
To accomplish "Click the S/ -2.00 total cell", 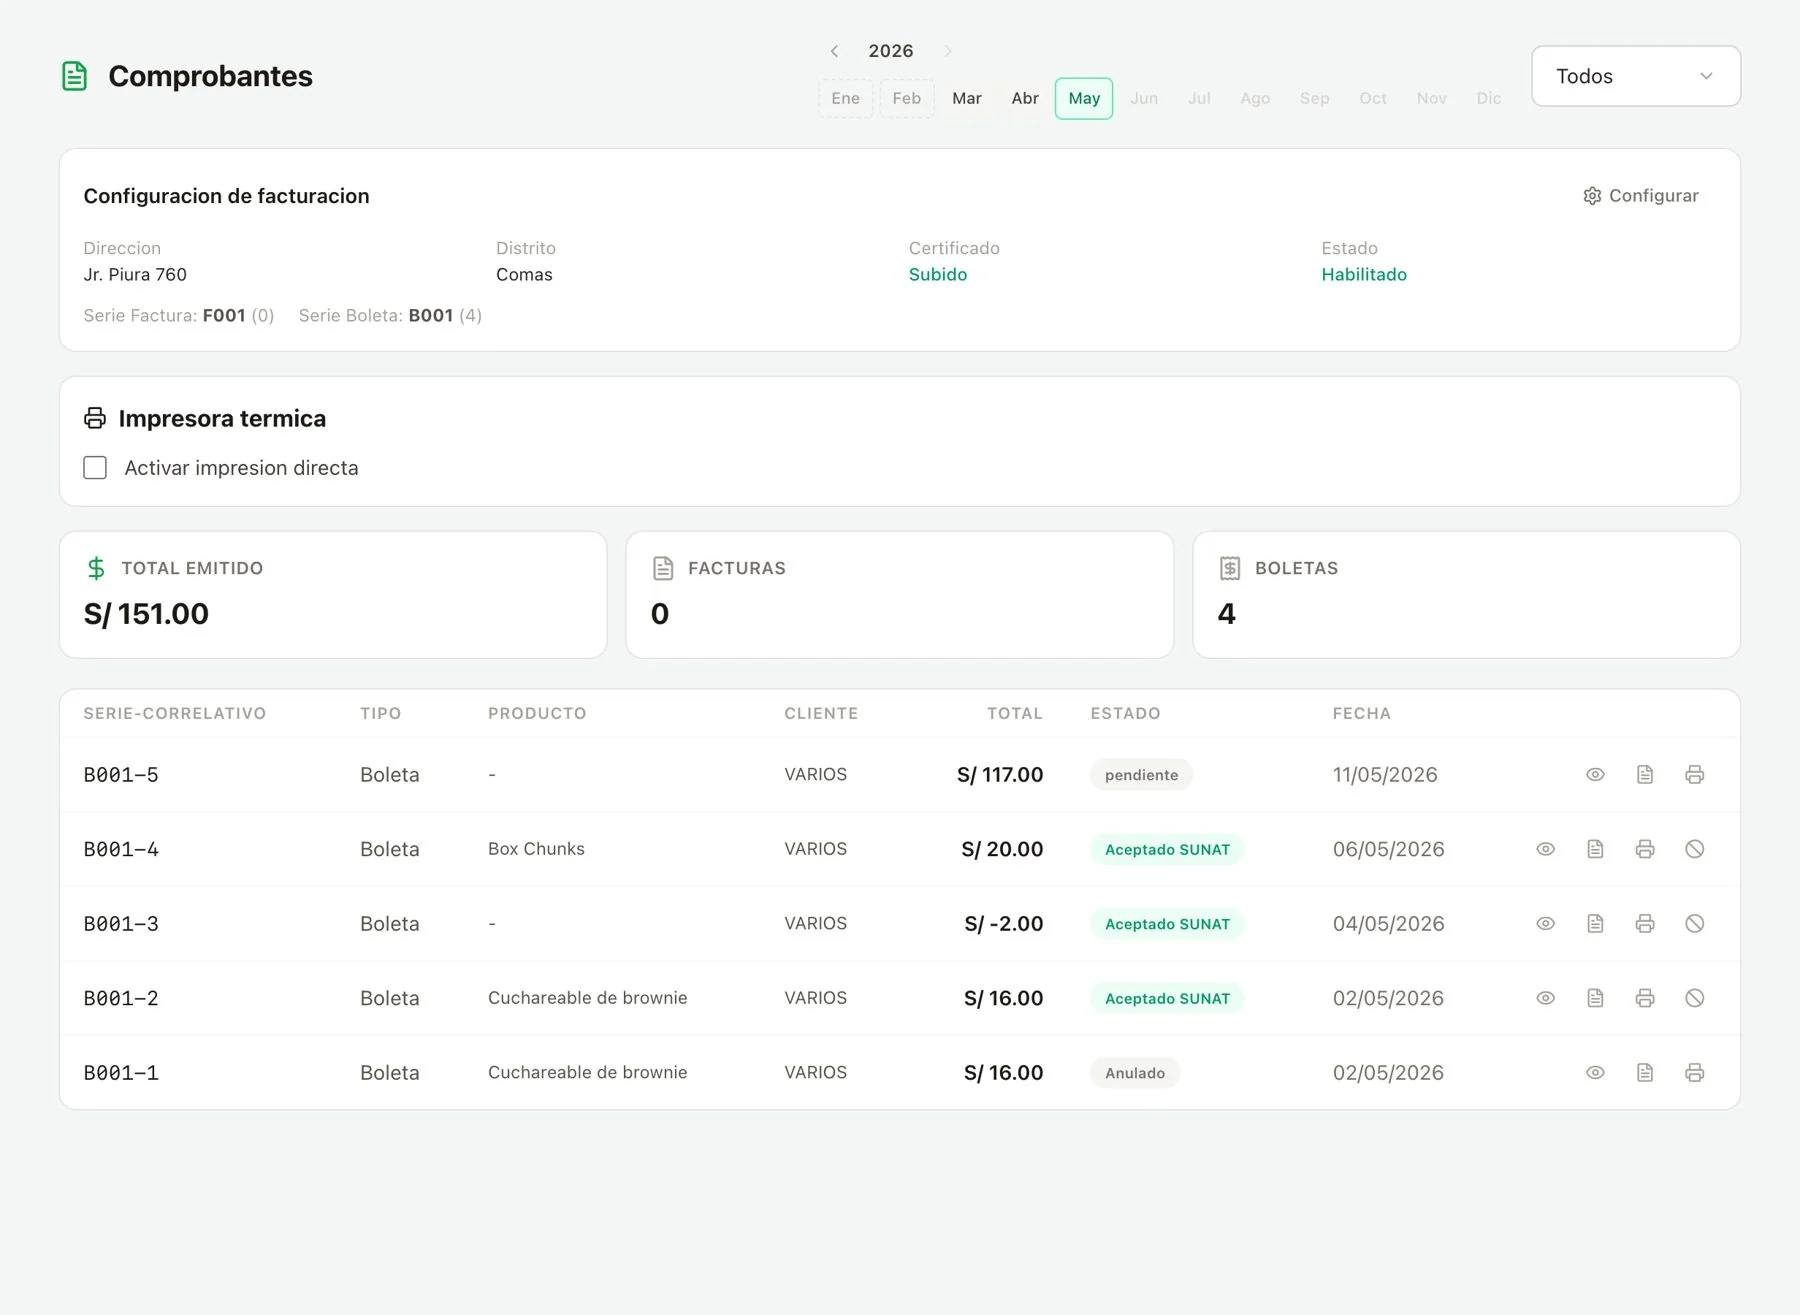I will [x=1004, y=924].
